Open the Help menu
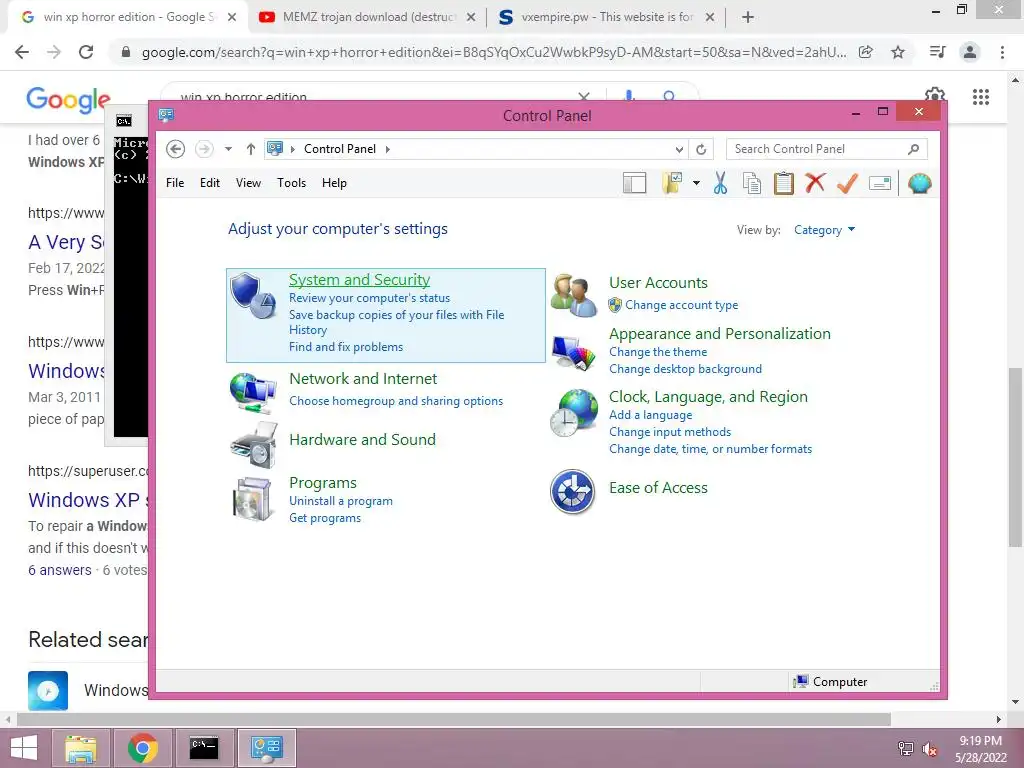 [x=334, y=183]
